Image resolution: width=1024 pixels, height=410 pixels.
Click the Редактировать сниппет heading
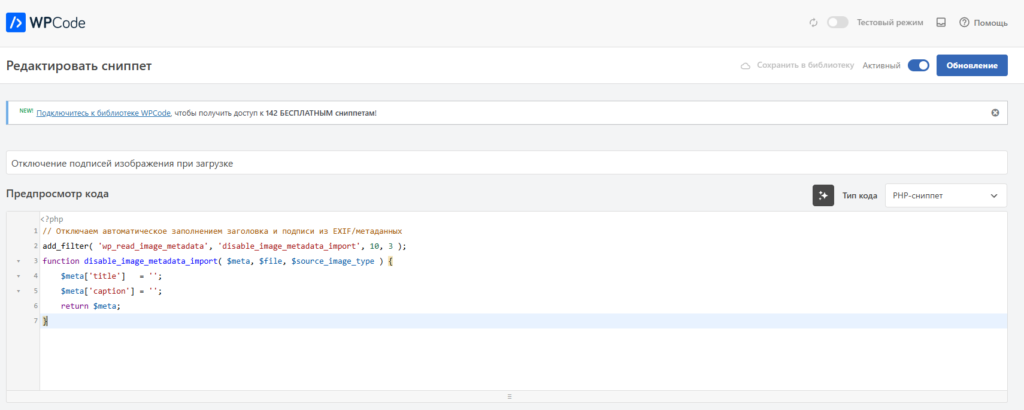click(79, 66)
